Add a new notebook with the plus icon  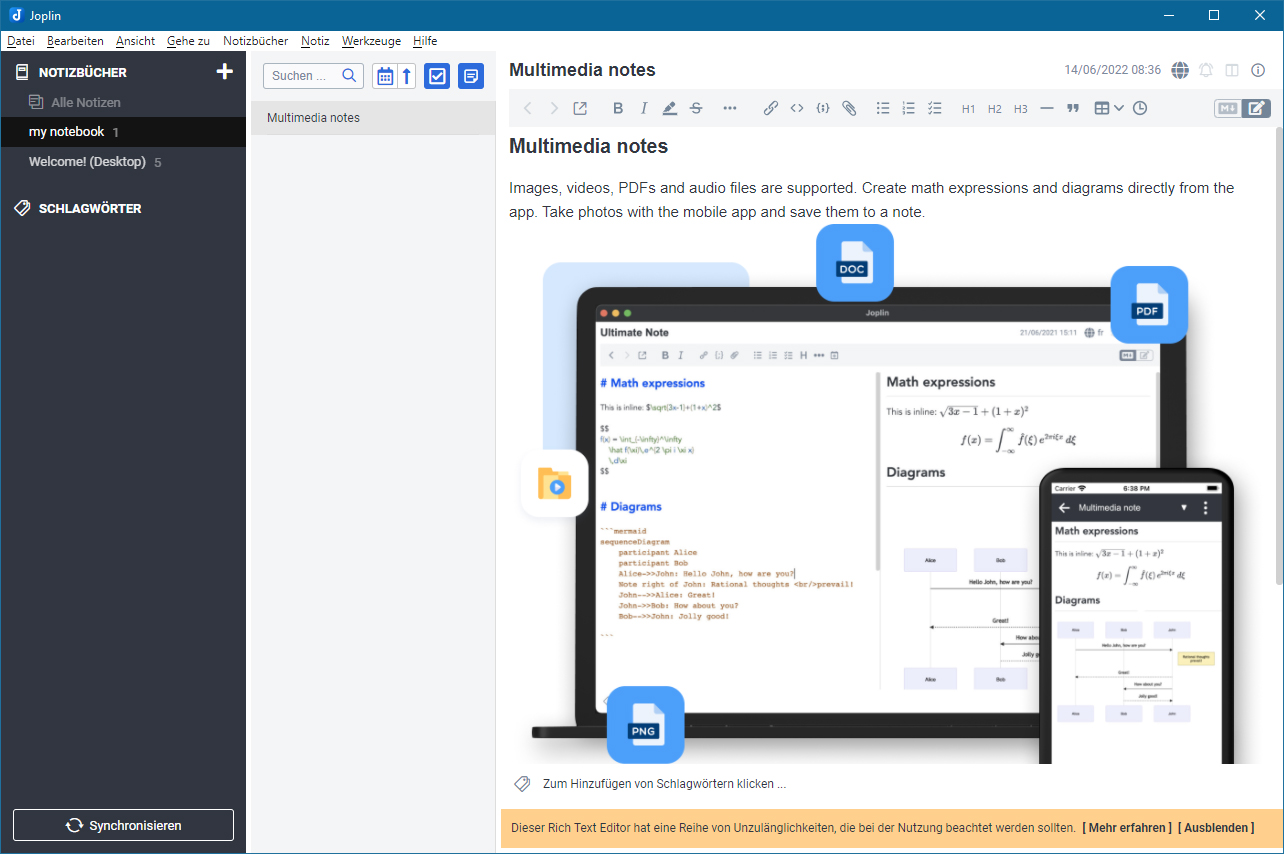click(x=225, y=72)
